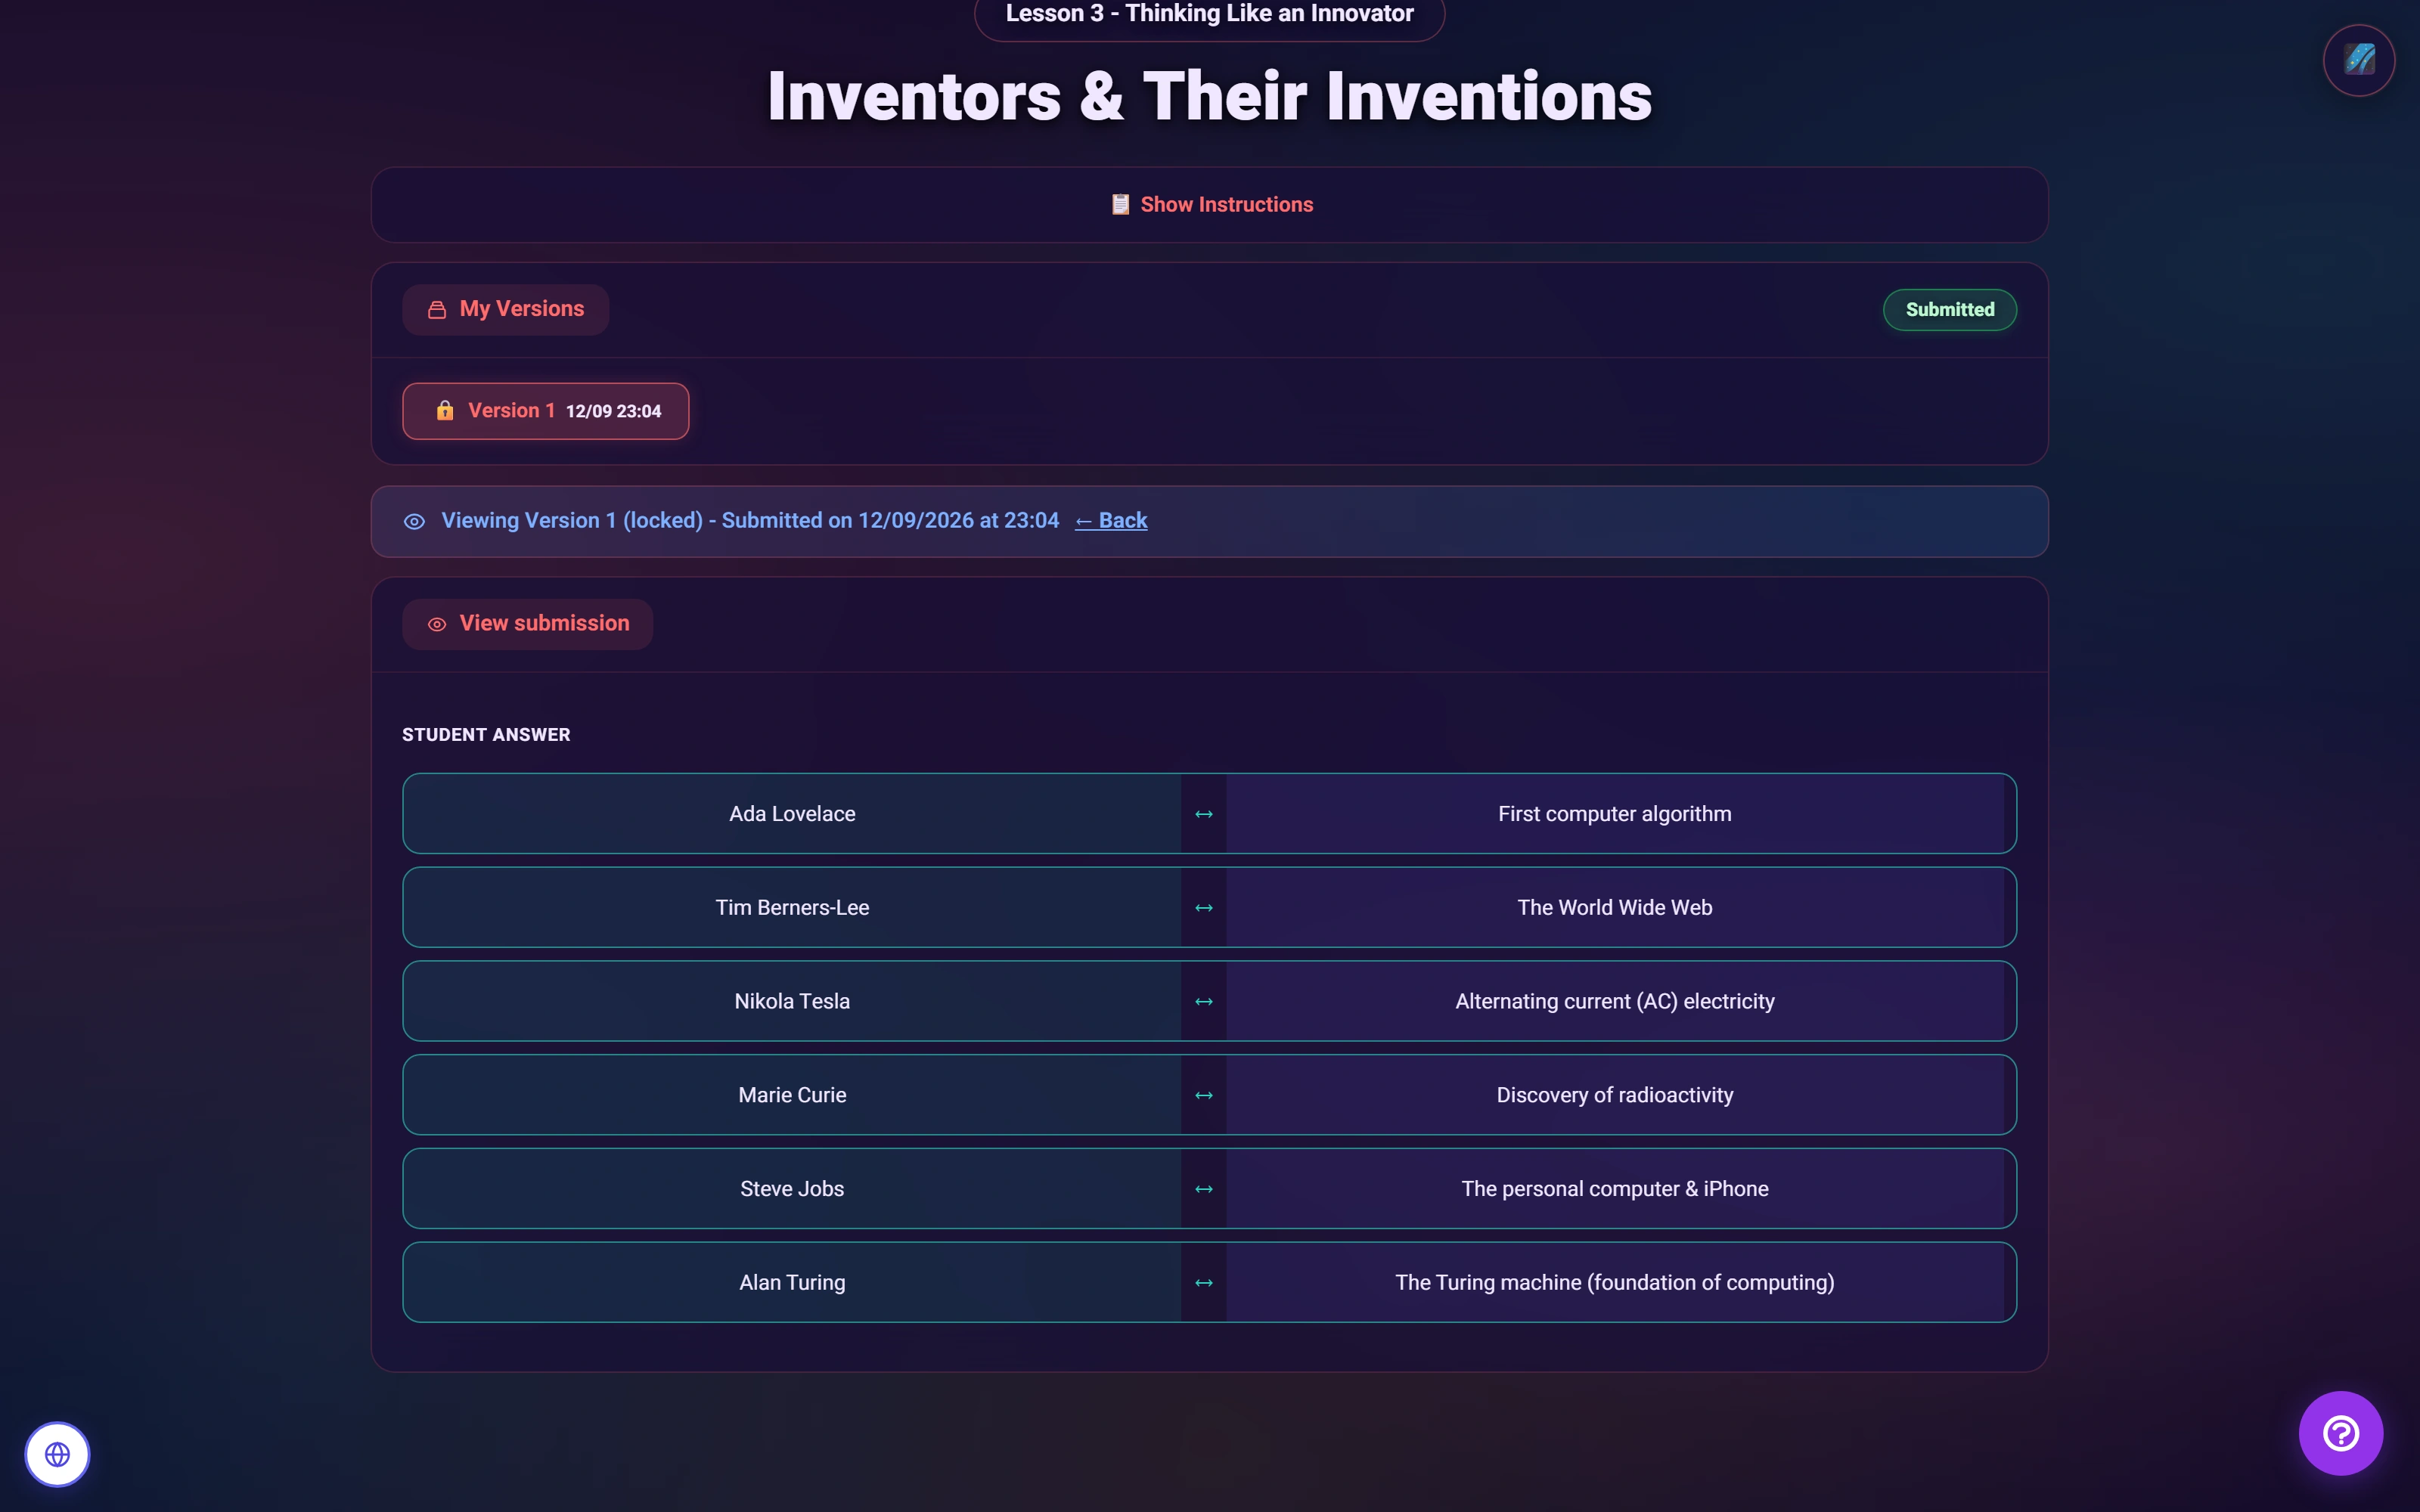This screenshot has height=1512, width=2420.
Task: Click the clipboard icon beside Show Instructions
Action: [1120, 204]
